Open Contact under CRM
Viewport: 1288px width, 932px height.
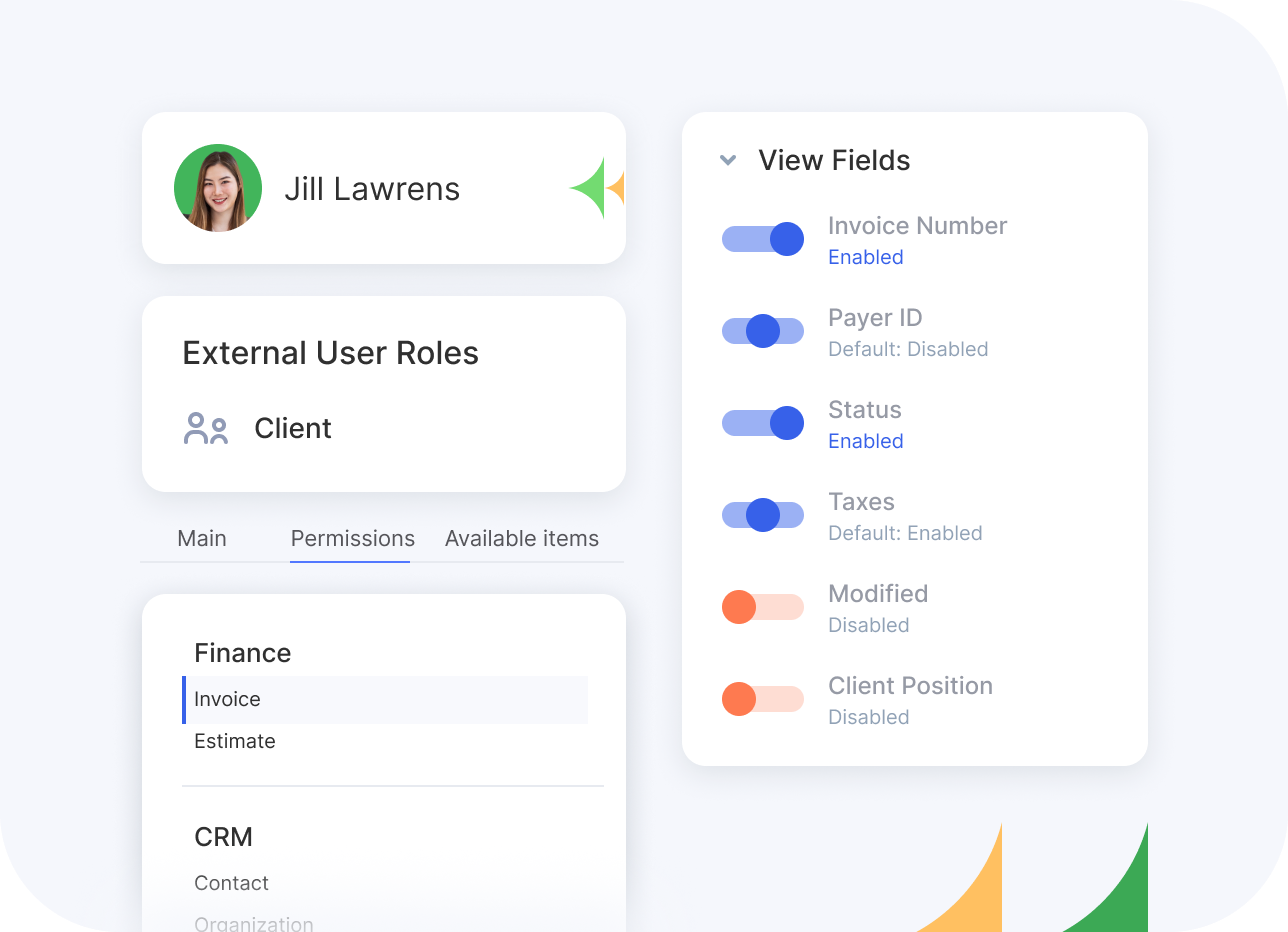point(232,883)
